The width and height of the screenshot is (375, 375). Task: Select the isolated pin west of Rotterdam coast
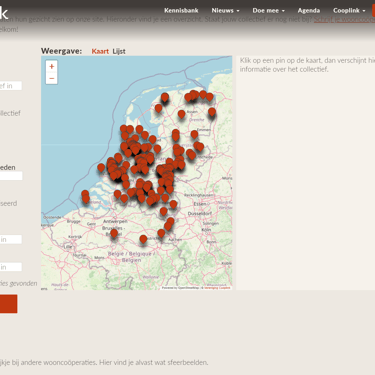[x=101, y=168]
